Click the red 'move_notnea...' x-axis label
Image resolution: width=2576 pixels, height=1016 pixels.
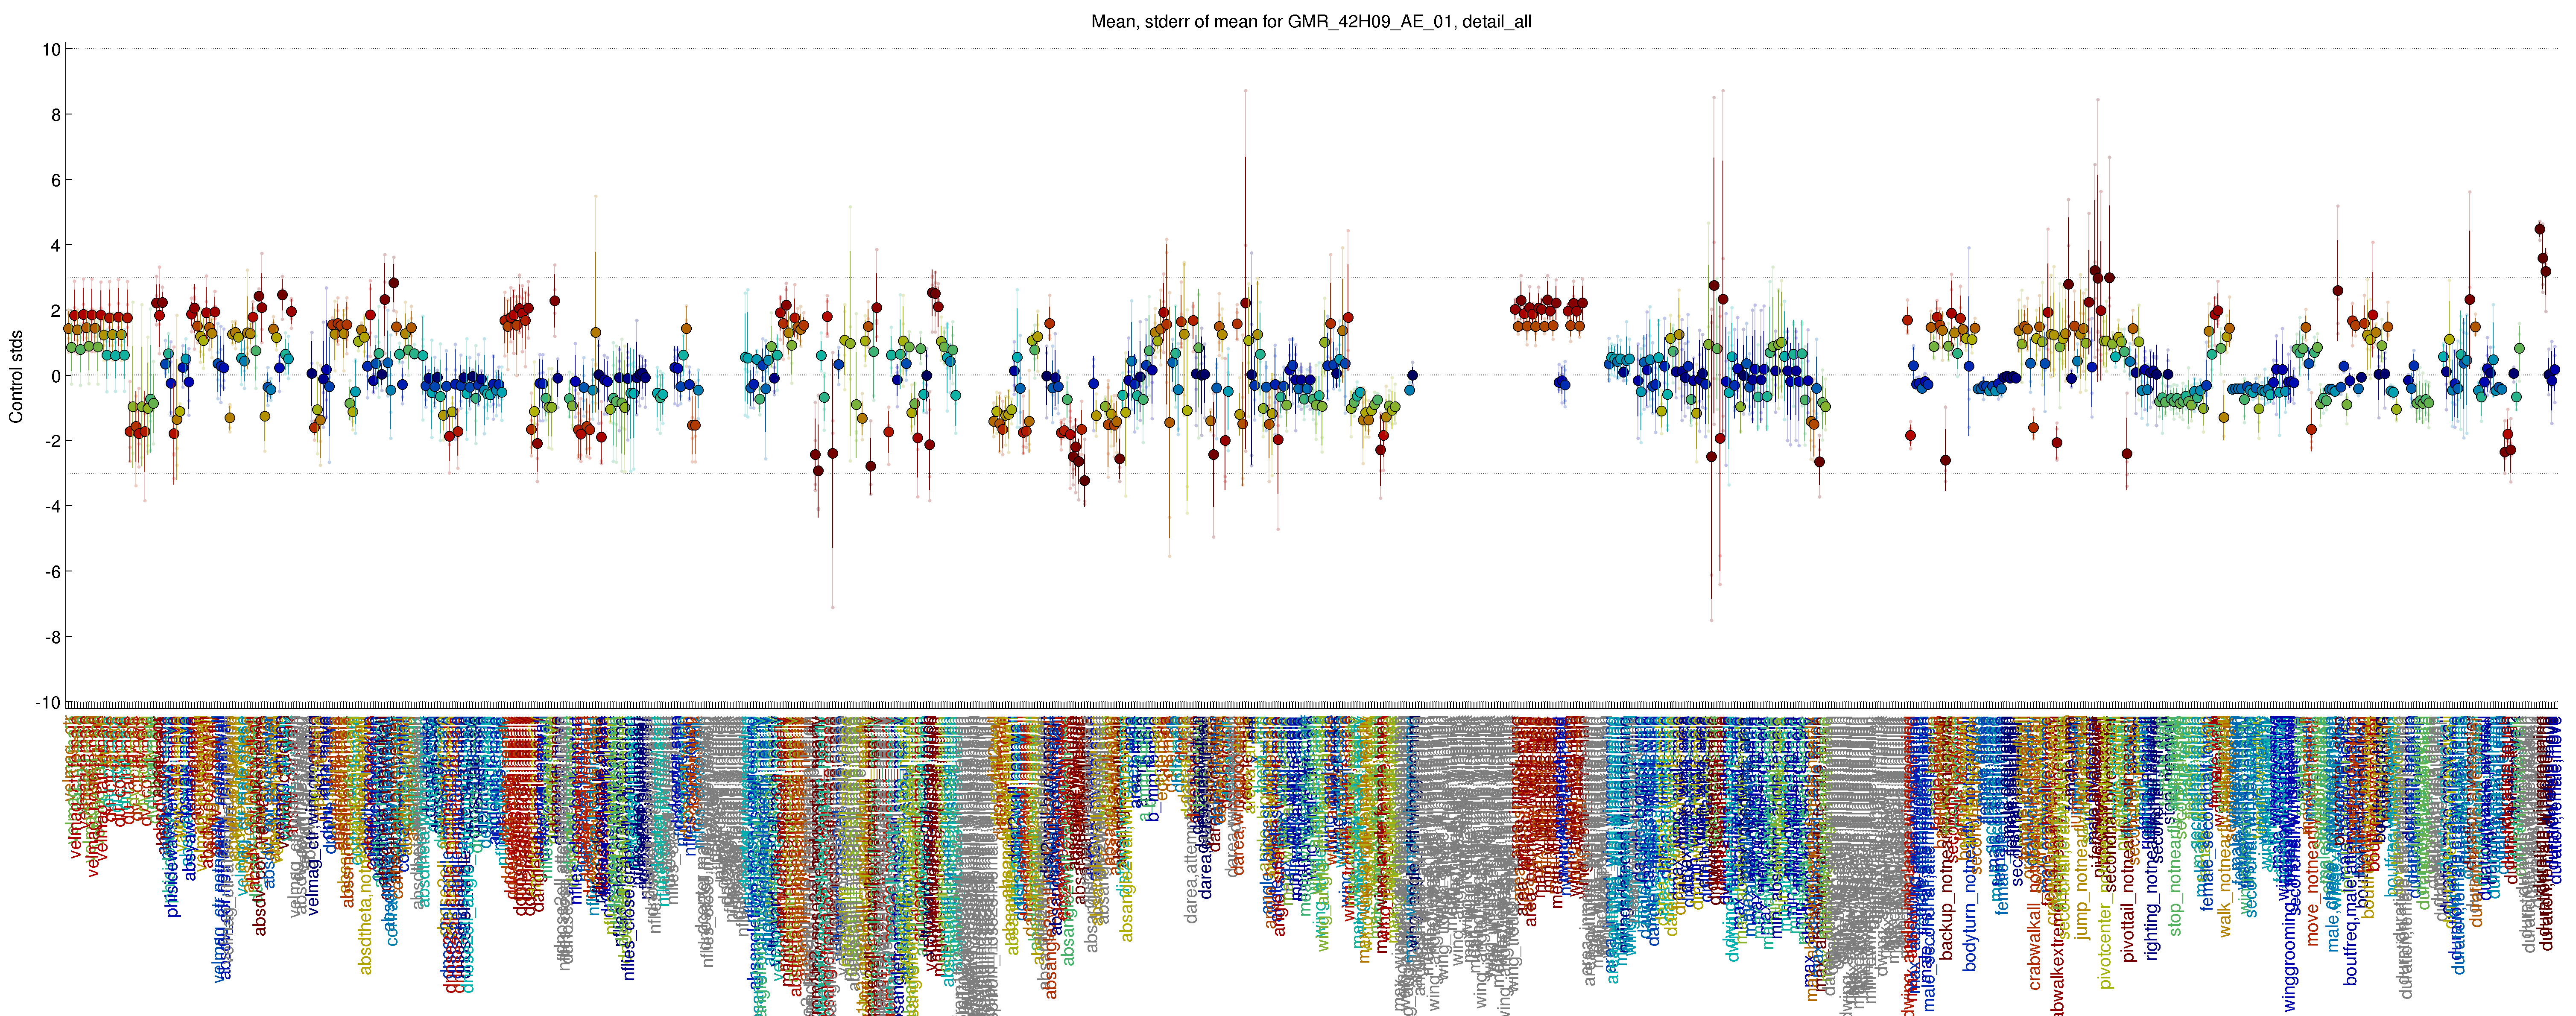2312,892
